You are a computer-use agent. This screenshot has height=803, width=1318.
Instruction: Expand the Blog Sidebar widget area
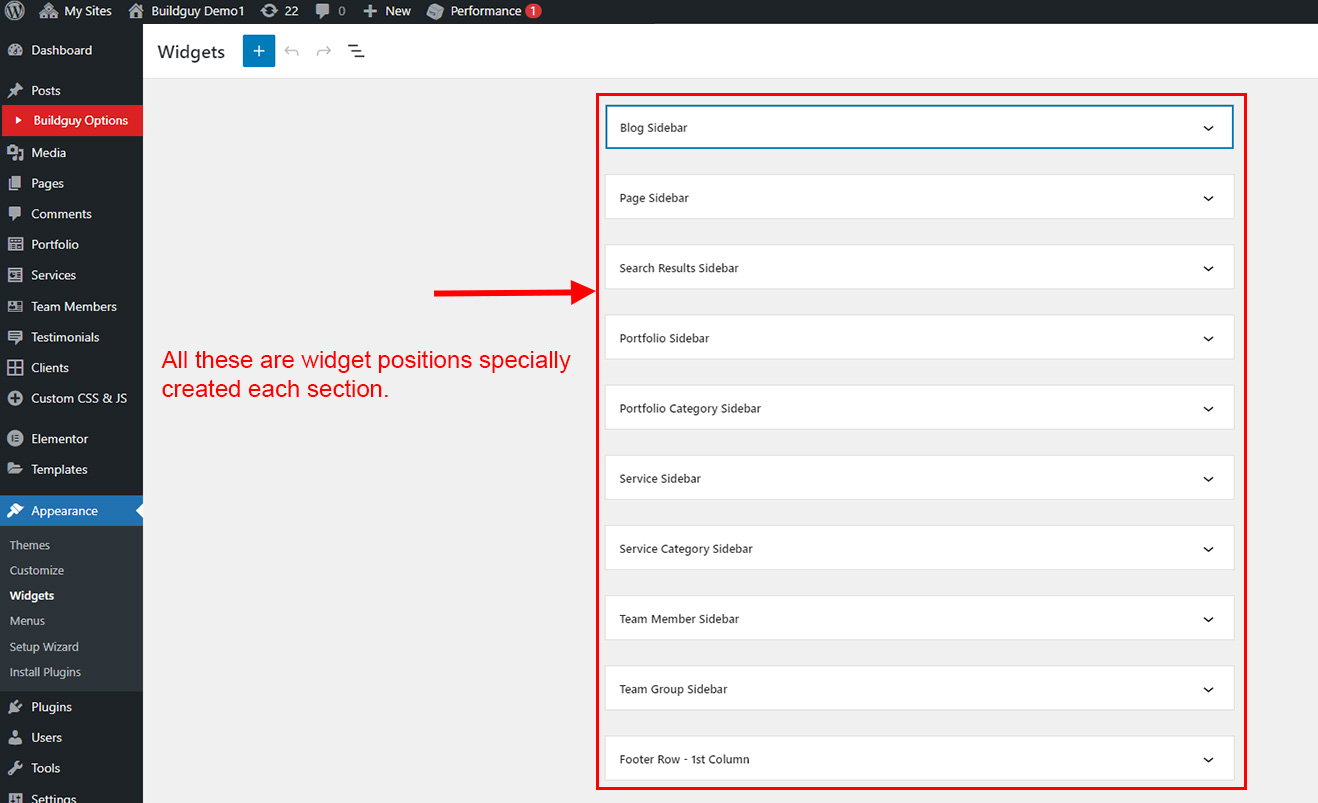1208,128
